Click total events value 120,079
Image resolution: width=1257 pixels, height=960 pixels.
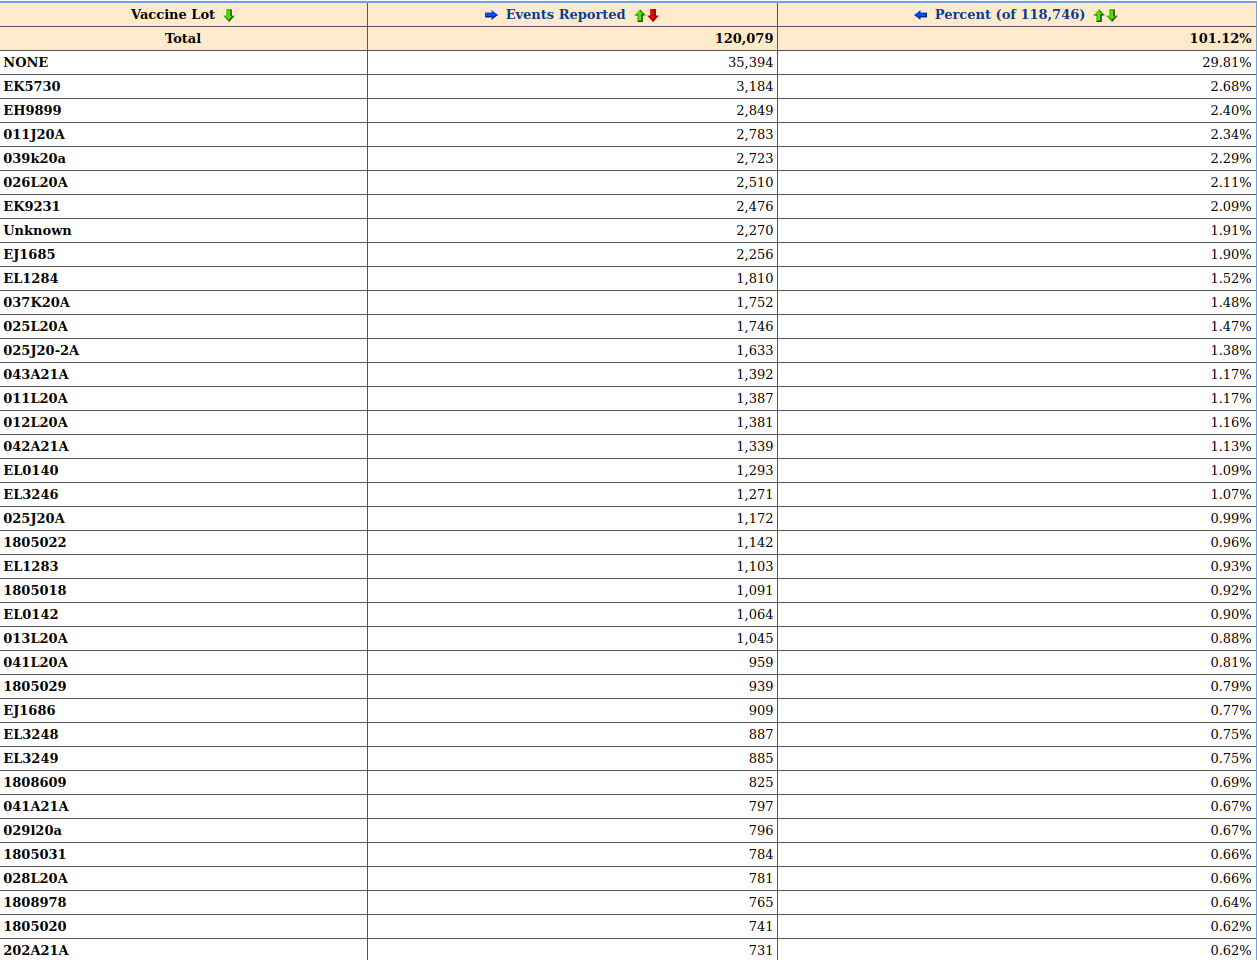(x=744, y=38)
